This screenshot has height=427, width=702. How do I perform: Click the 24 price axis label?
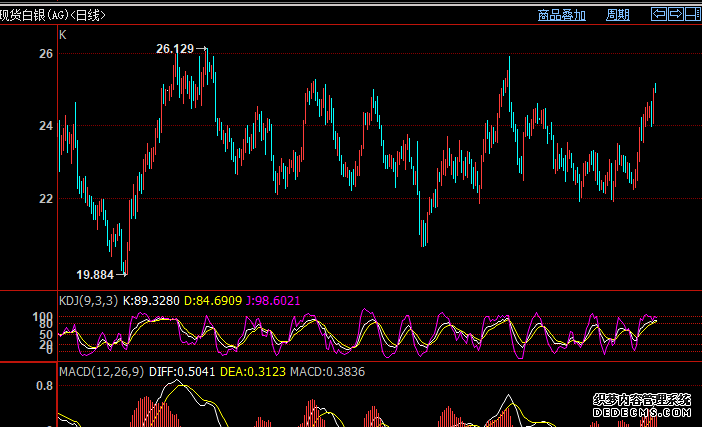click(46, 126)
